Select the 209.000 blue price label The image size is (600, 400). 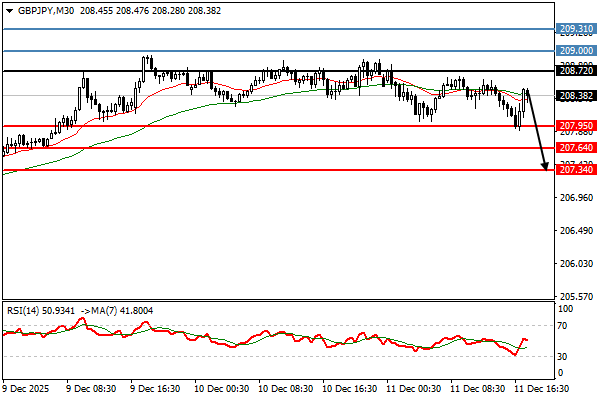[575, 50]
